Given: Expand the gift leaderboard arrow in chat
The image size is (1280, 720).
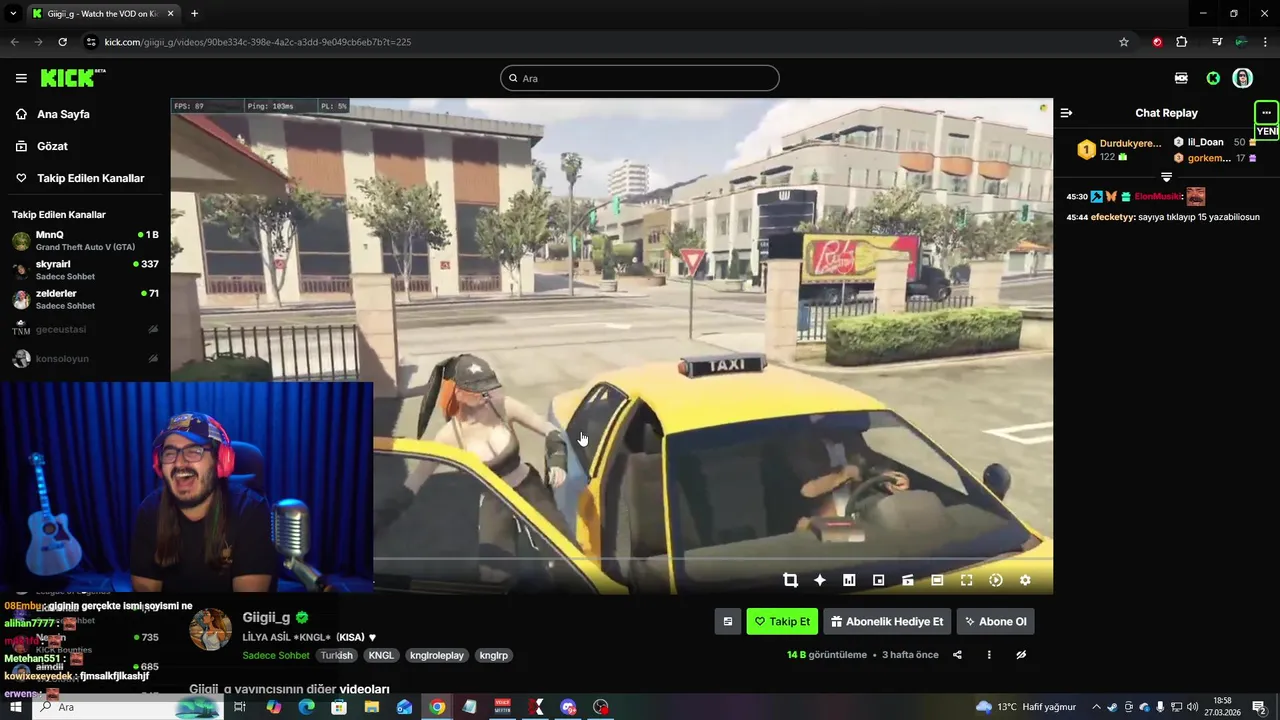Looking at the screenshot, I should (1166, 177).
